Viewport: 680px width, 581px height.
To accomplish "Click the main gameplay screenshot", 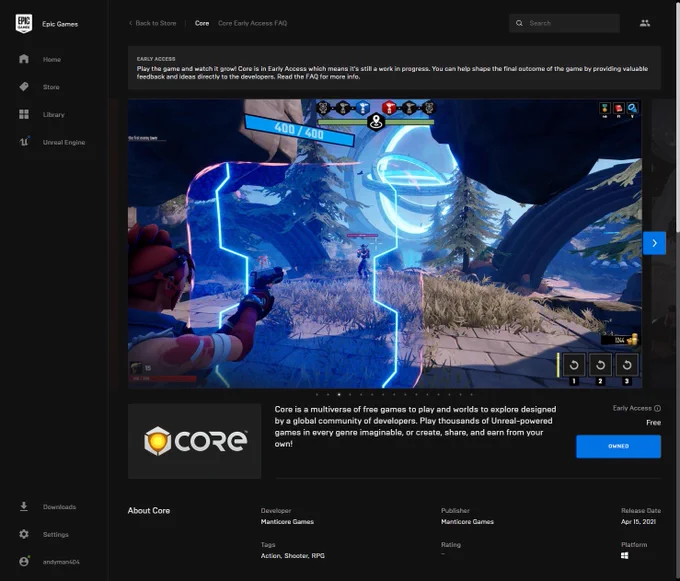I will click(x=385, y=243).
